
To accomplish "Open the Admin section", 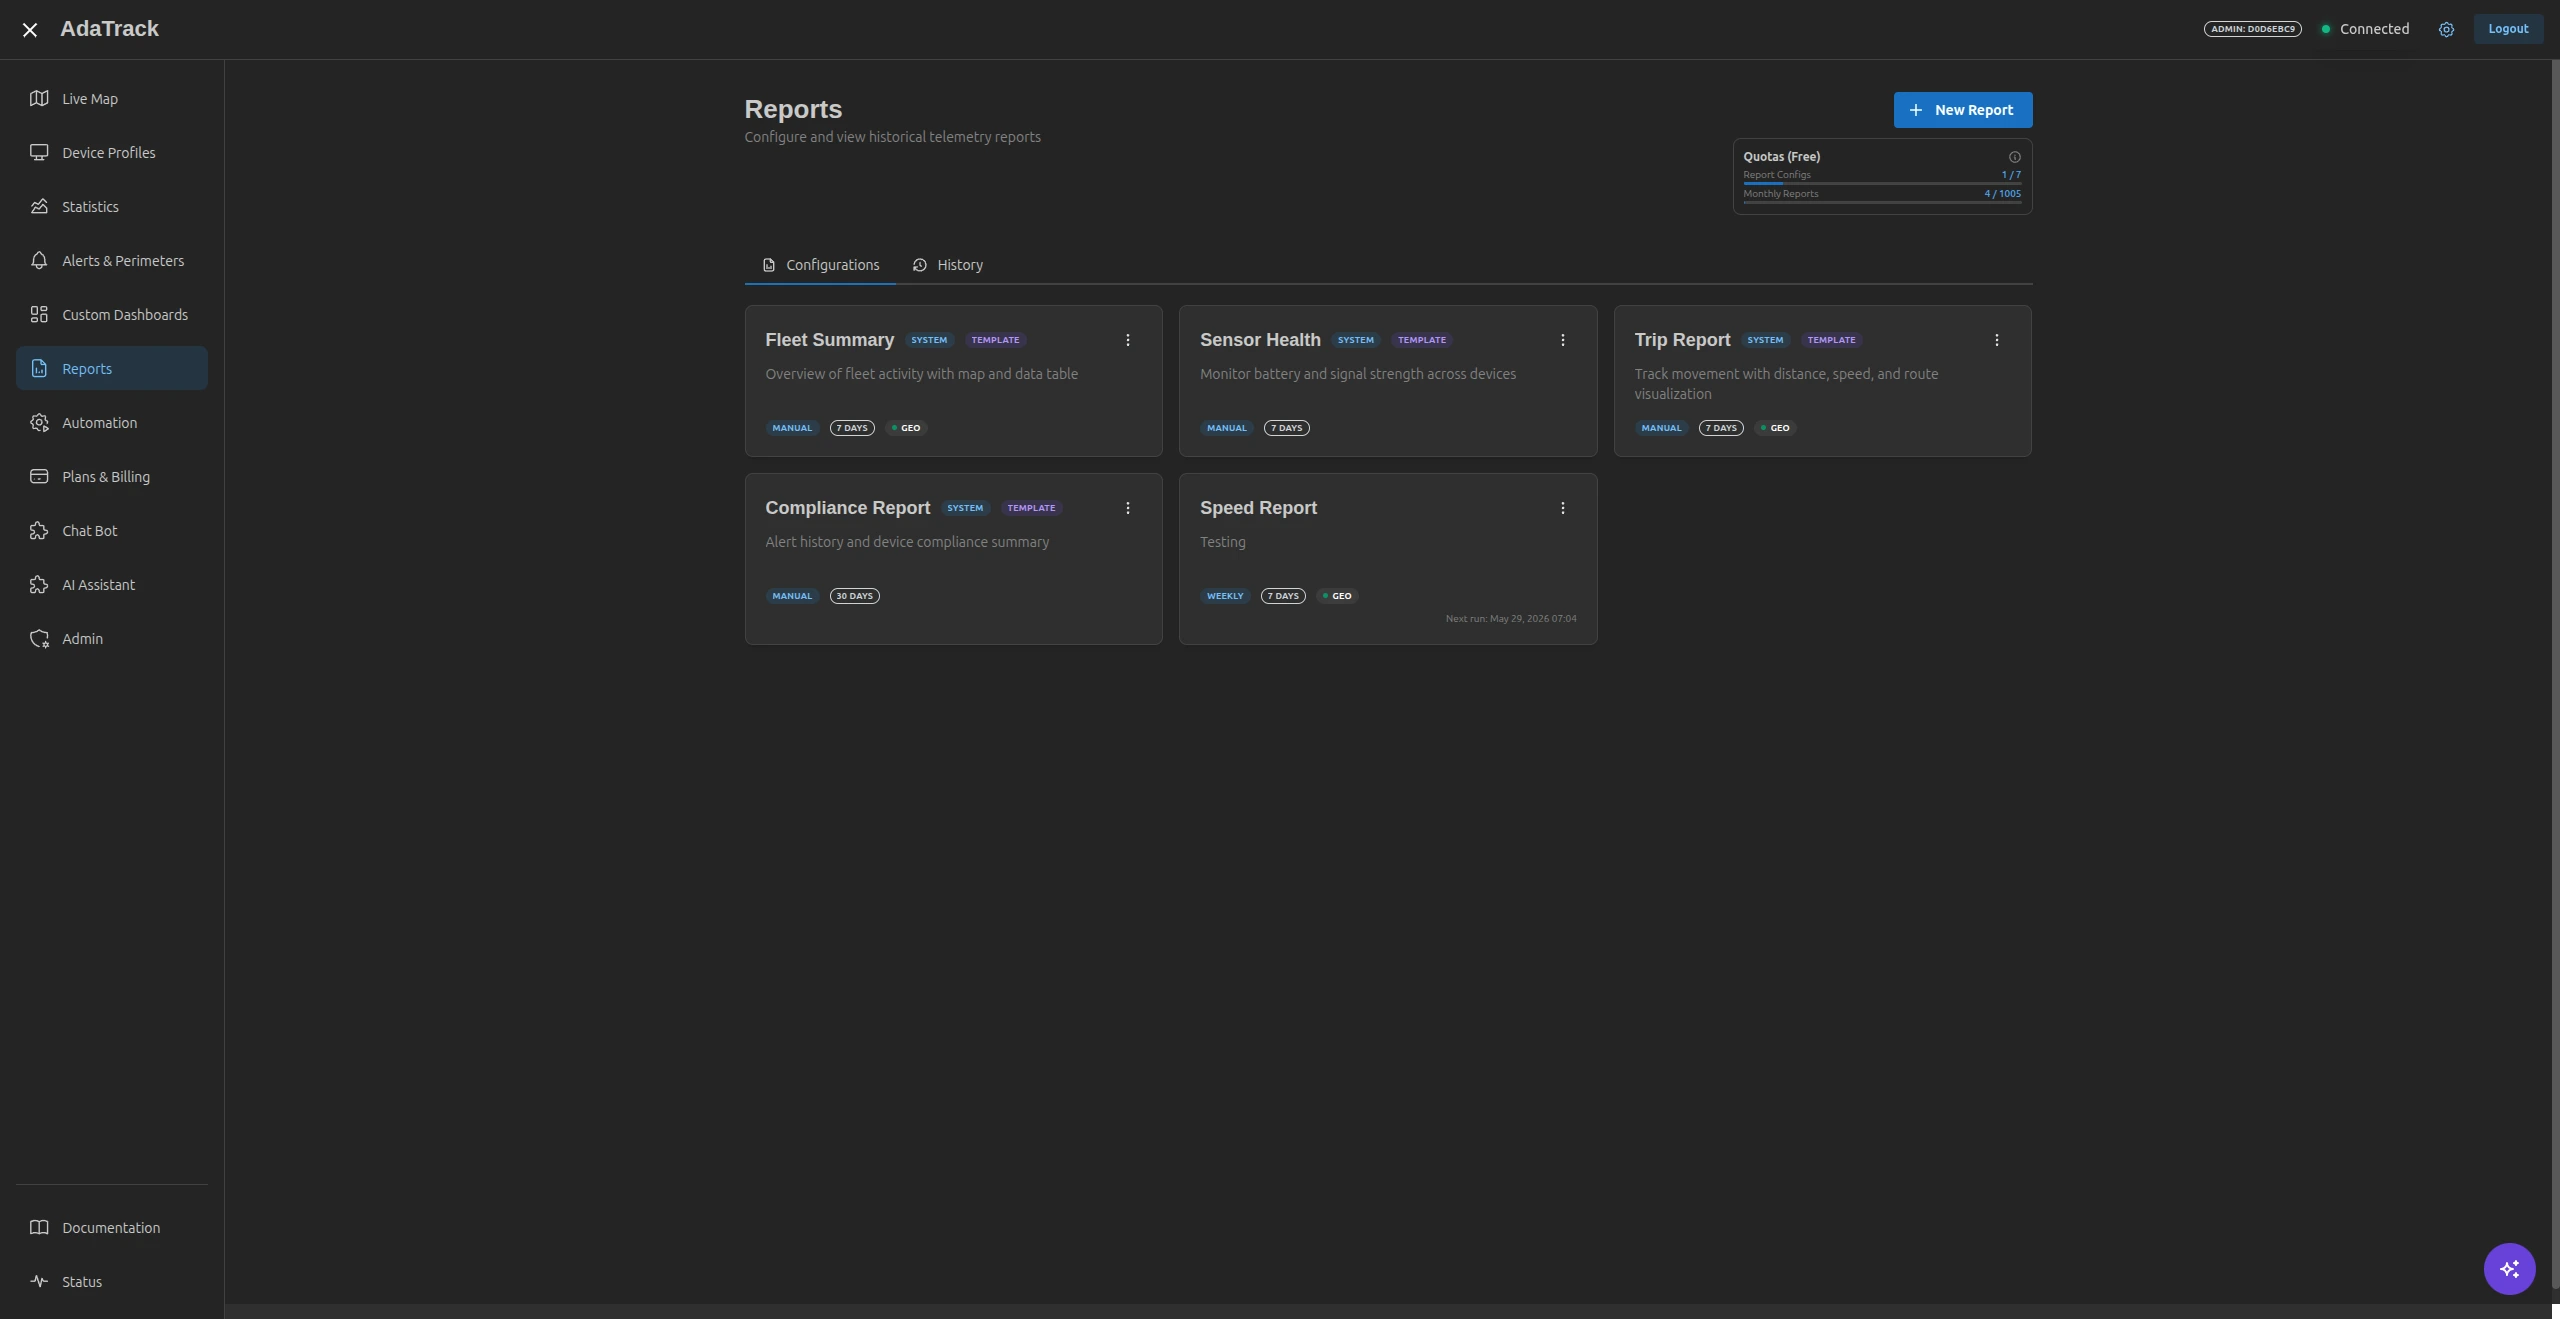I will pos(112,639).
